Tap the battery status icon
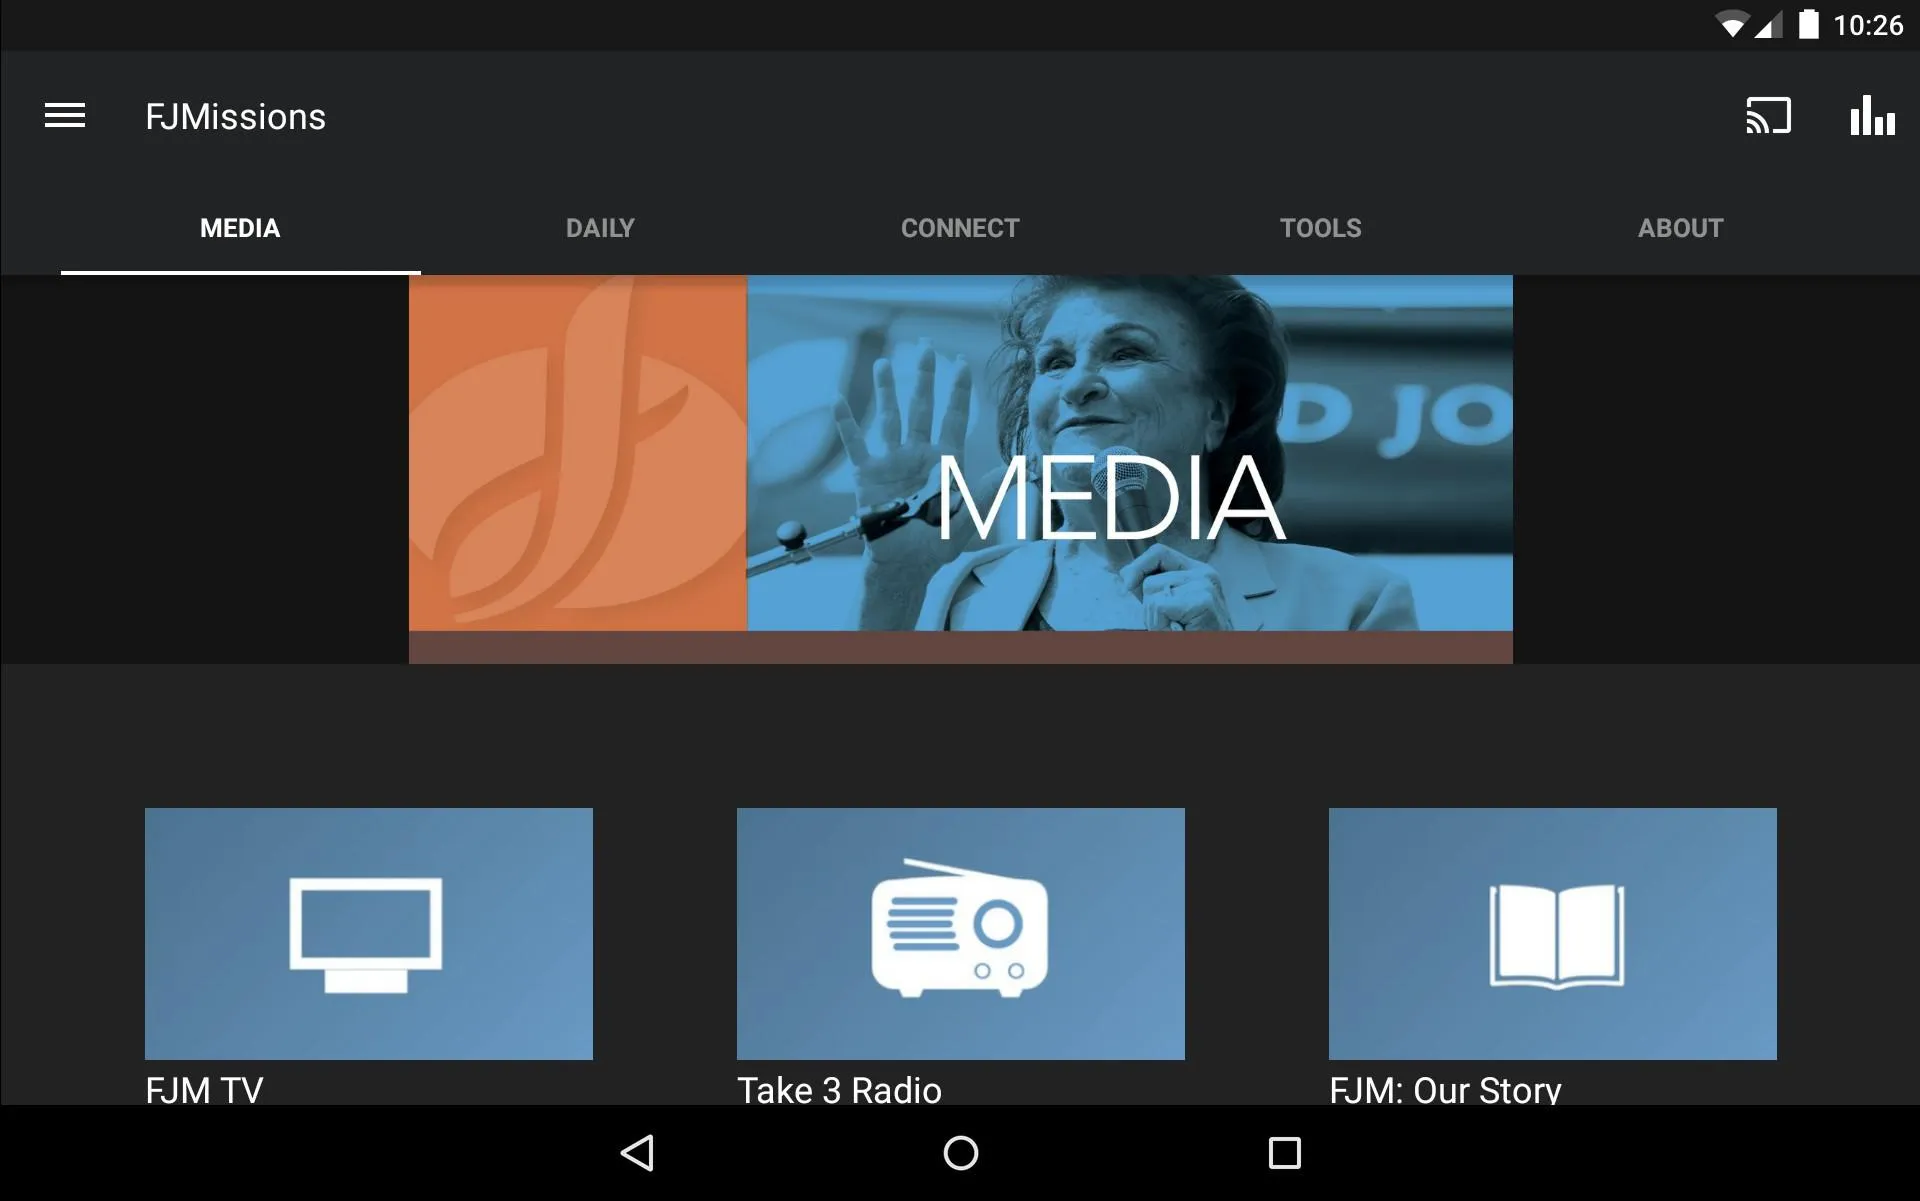 1808,24
